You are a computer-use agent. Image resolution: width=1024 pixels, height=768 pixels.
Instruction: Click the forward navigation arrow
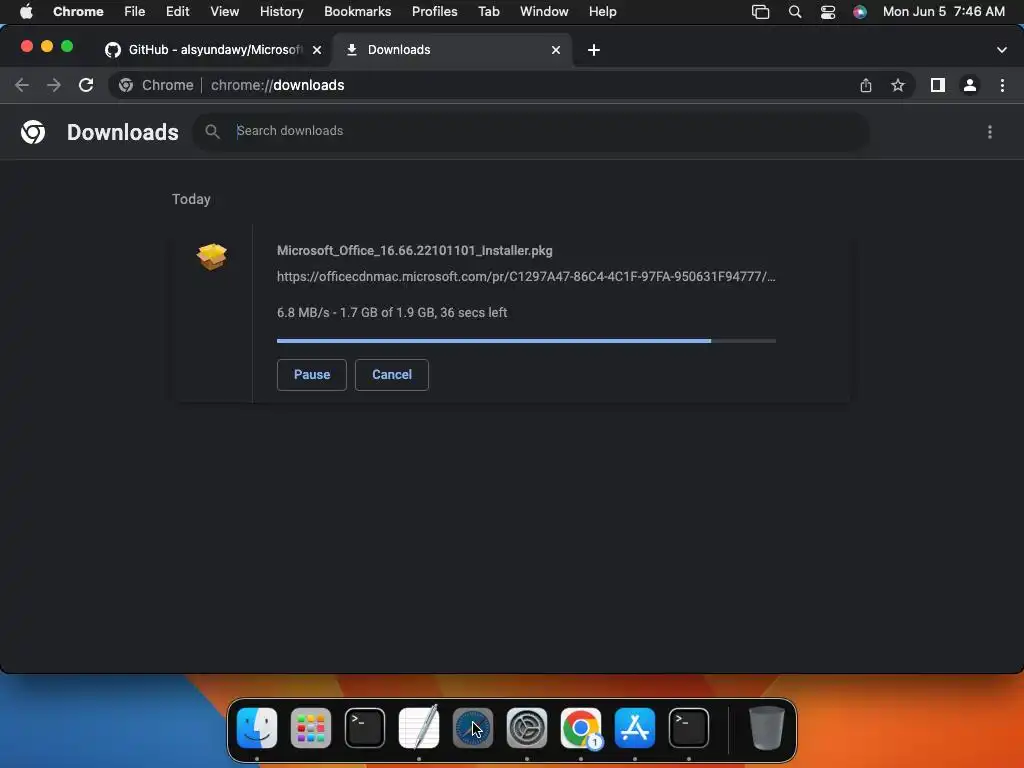coord(54,85)
